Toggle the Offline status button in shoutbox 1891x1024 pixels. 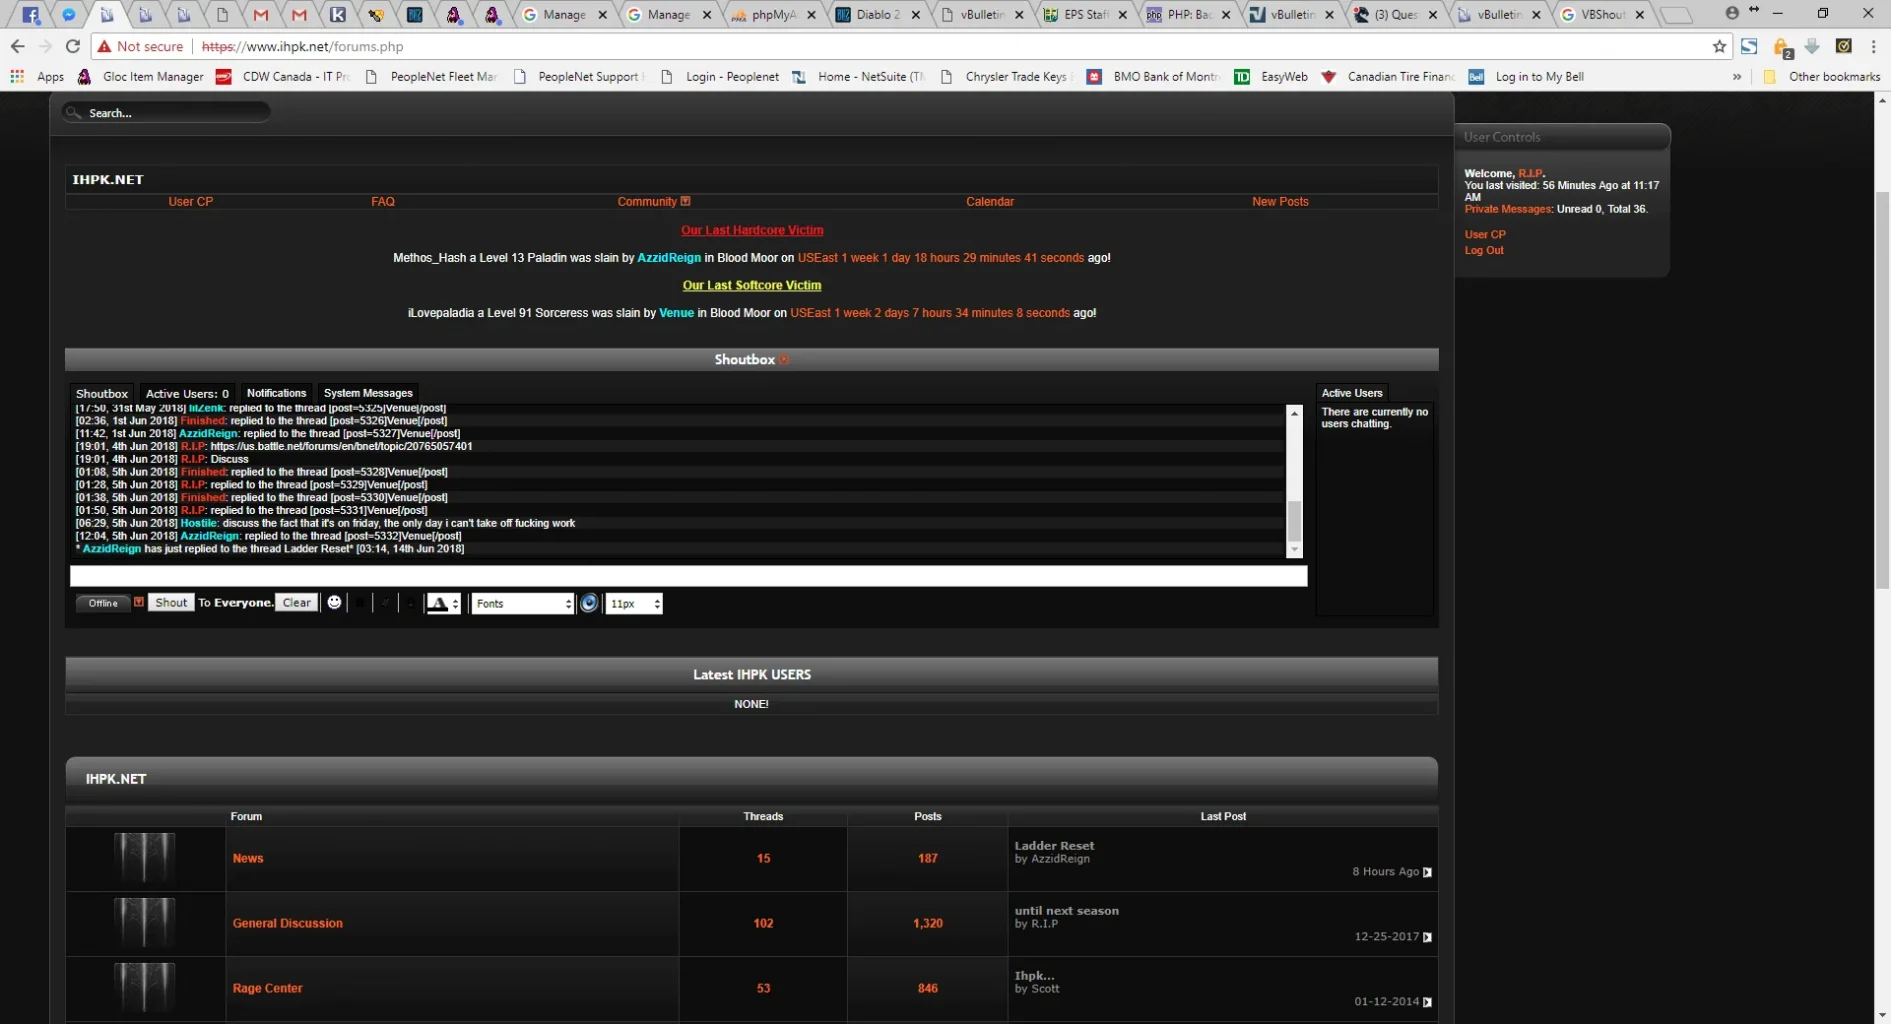coord(103,603)
